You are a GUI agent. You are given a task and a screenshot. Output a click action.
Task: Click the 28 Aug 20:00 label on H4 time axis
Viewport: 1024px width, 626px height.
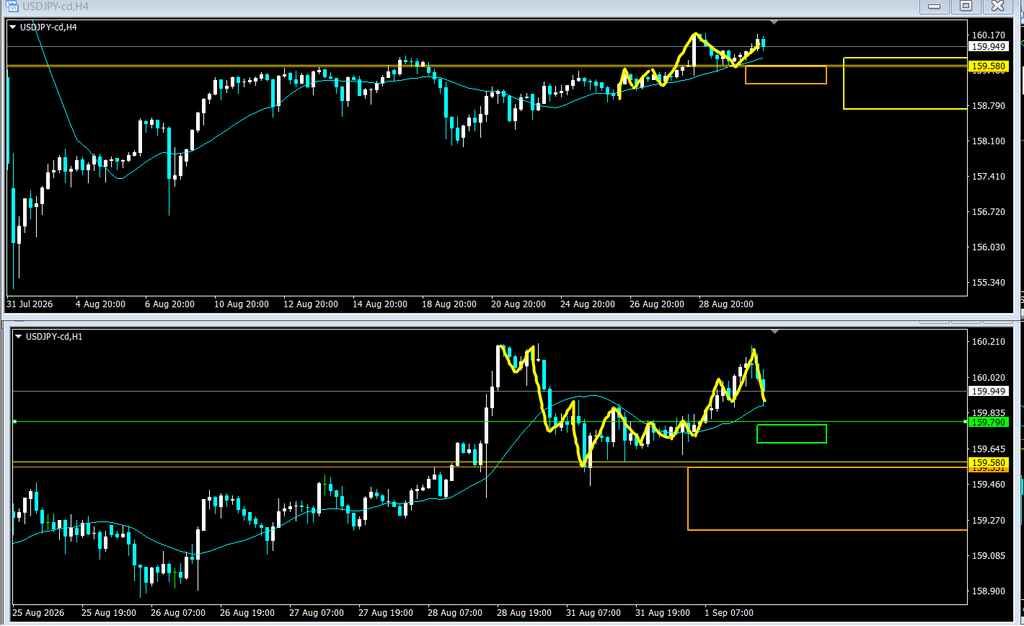coord(726,304)
